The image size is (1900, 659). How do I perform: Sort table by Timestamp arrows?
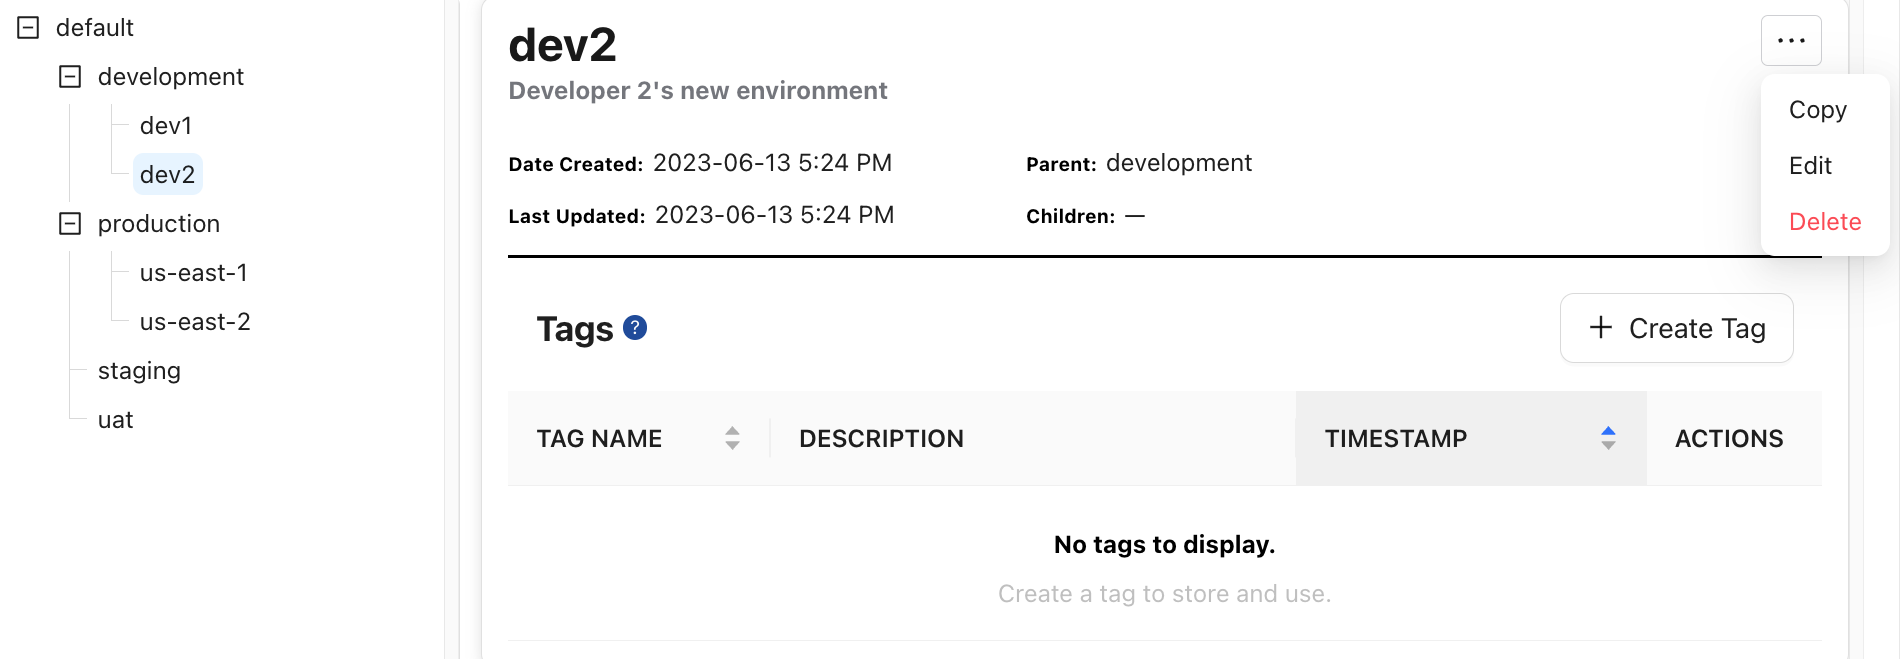point(1607,438)
